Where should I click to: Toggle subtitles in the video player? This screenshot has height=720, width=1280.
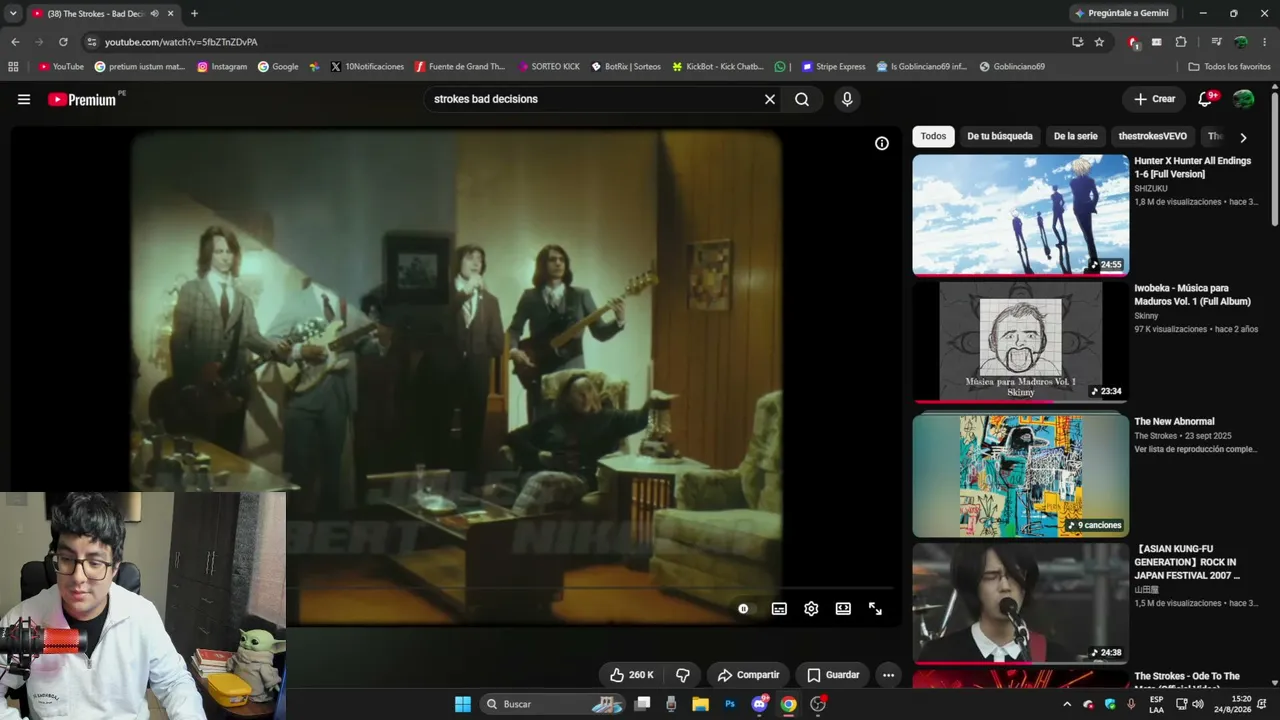pos(779,608)
